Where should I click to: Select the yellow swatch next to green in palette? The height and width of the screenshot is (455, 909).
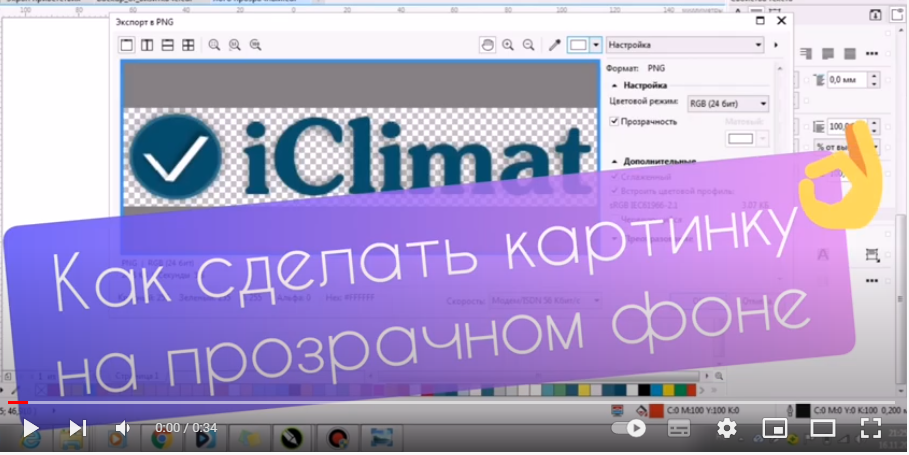[x=668, y=390]
